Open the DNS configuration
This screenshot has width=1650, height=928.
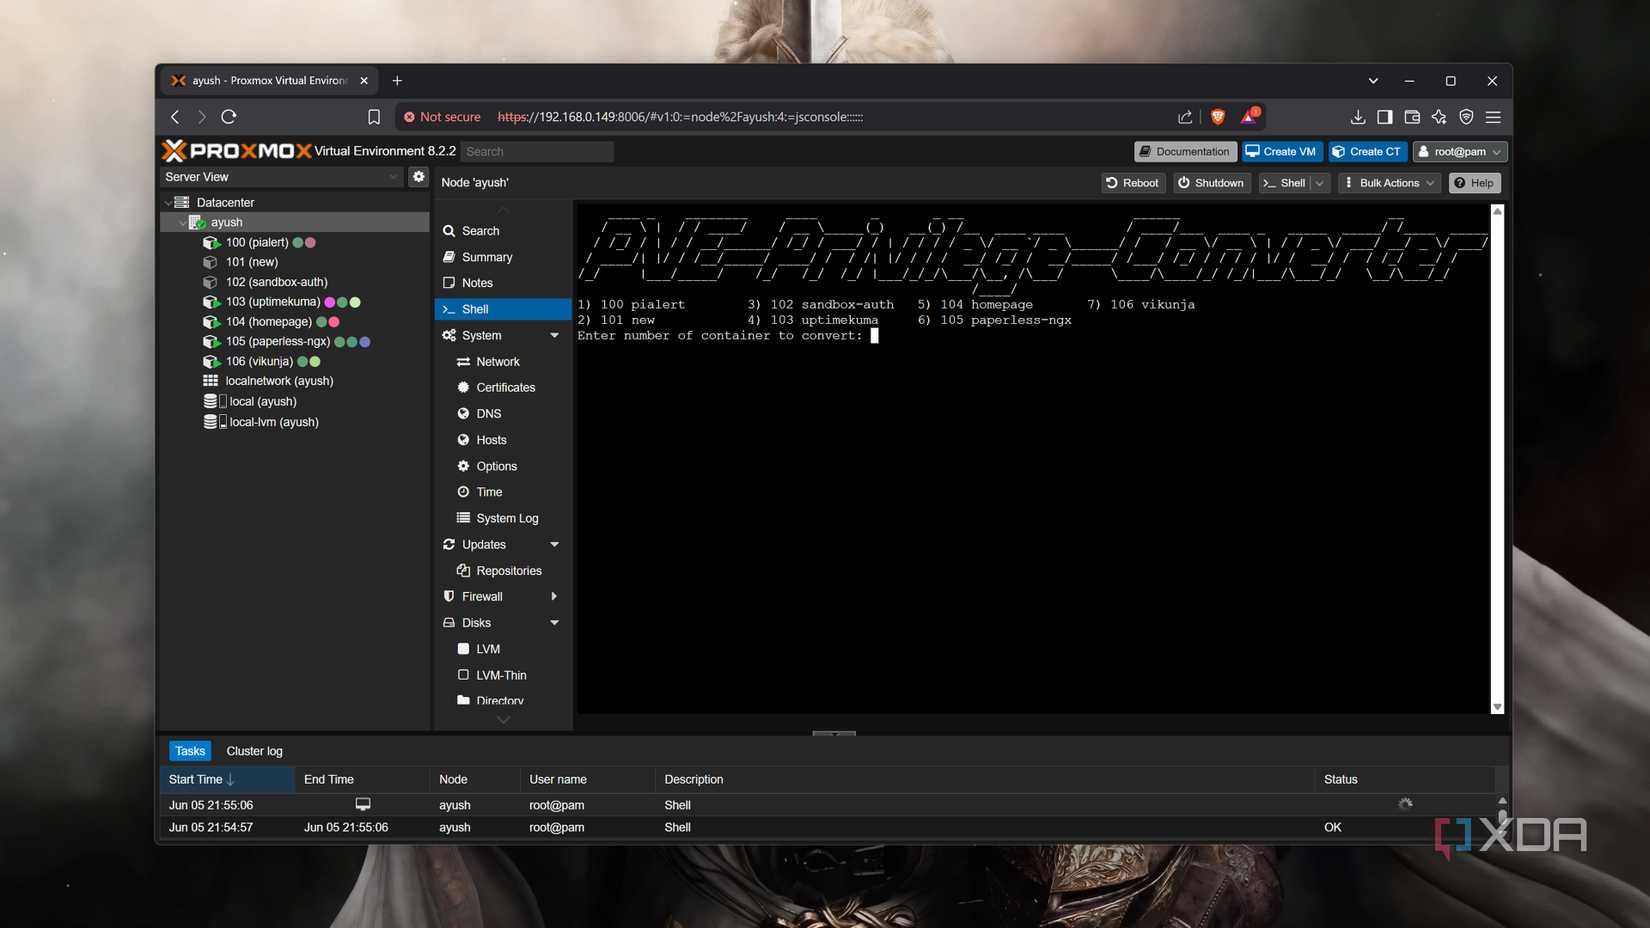(463, 413)
